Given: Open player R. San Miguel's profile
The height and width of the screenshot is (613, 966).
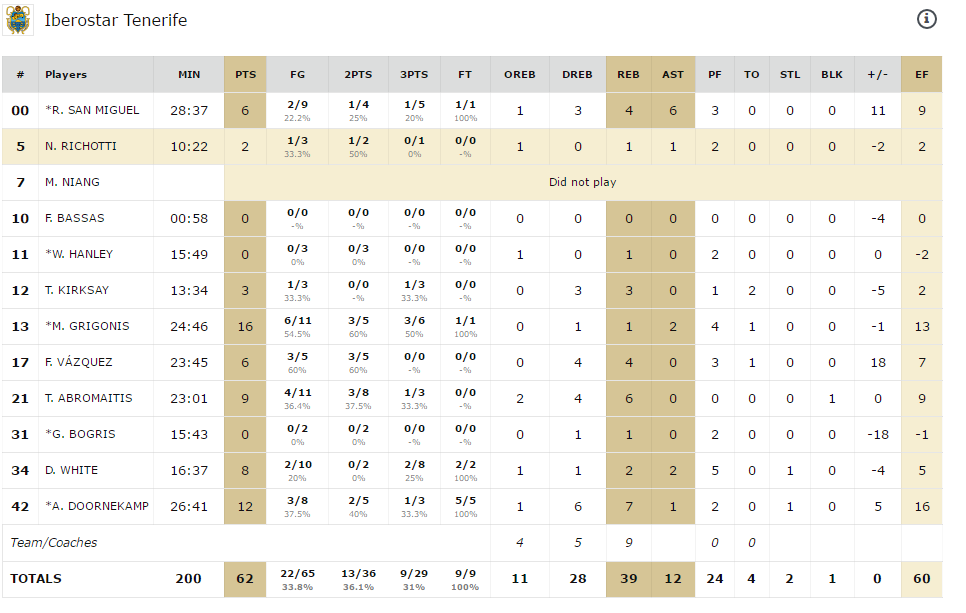Looking at the screenshot, I should (x=96, y=110).
